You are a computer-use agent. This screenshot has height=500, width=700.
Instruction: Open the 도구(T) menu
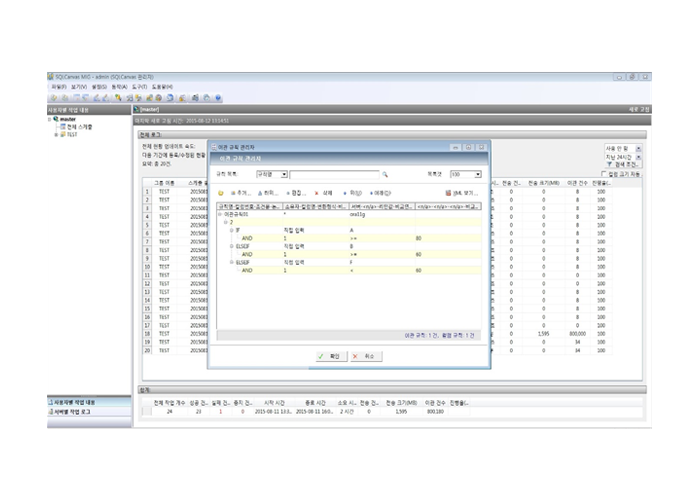pyautogui.click(x=139, y=87)
